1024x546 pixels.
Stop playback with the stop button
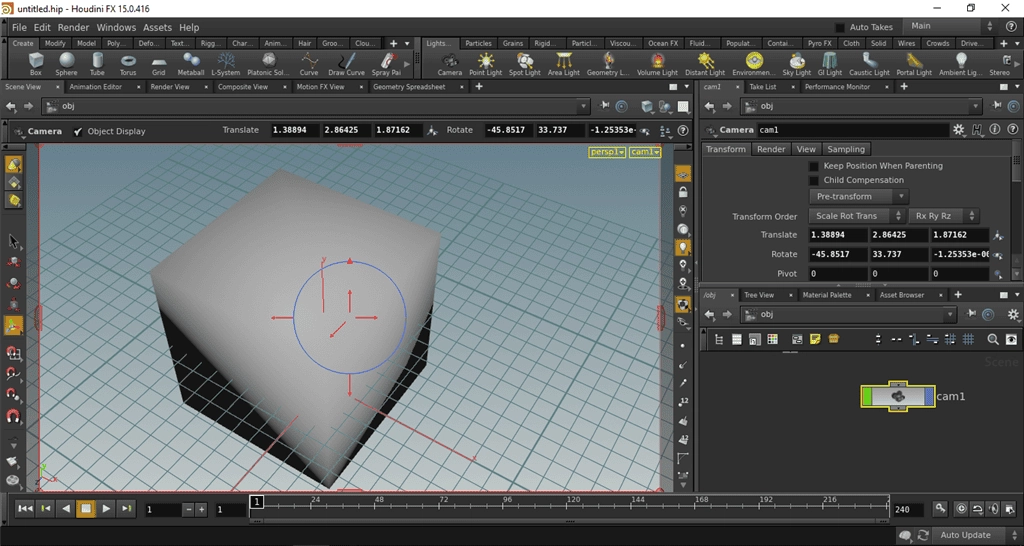(x=86, y=509)
